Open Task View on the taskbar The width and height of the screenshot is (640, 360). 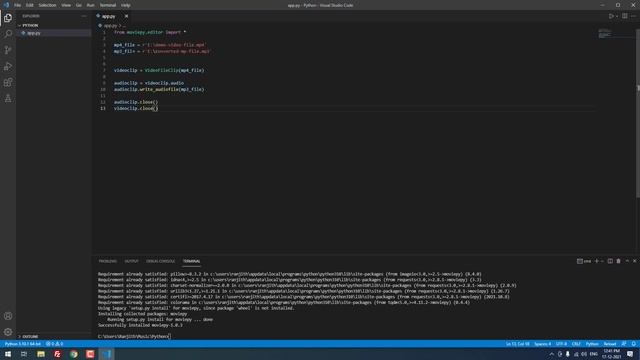point(24,354)
